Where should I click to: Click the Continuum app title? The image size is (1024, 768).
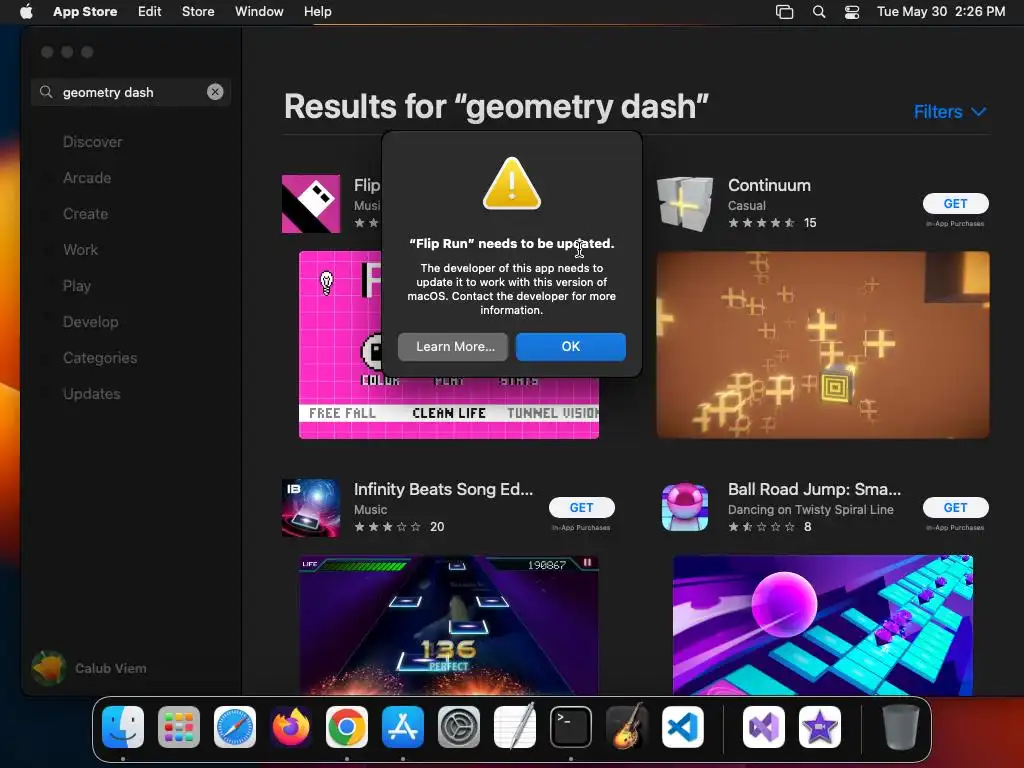(769, 185)
